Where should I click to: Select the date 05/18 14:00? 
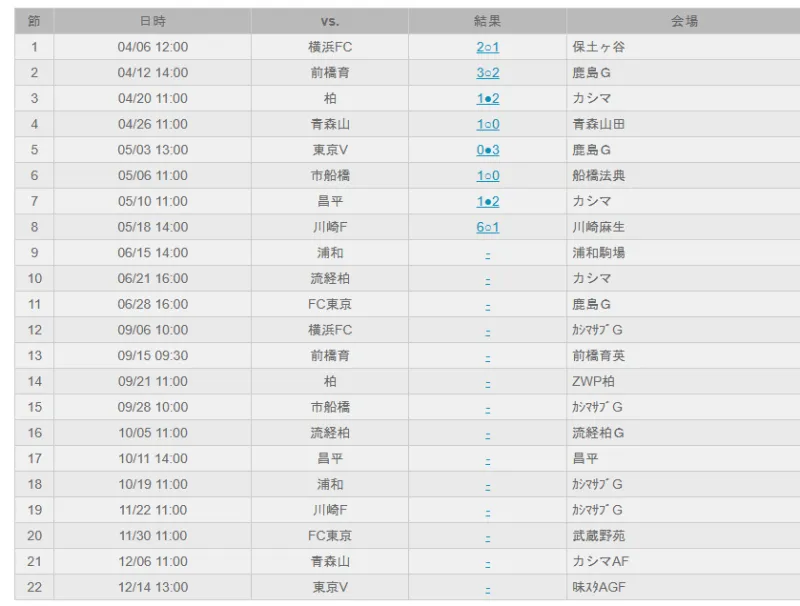point(153,227)
